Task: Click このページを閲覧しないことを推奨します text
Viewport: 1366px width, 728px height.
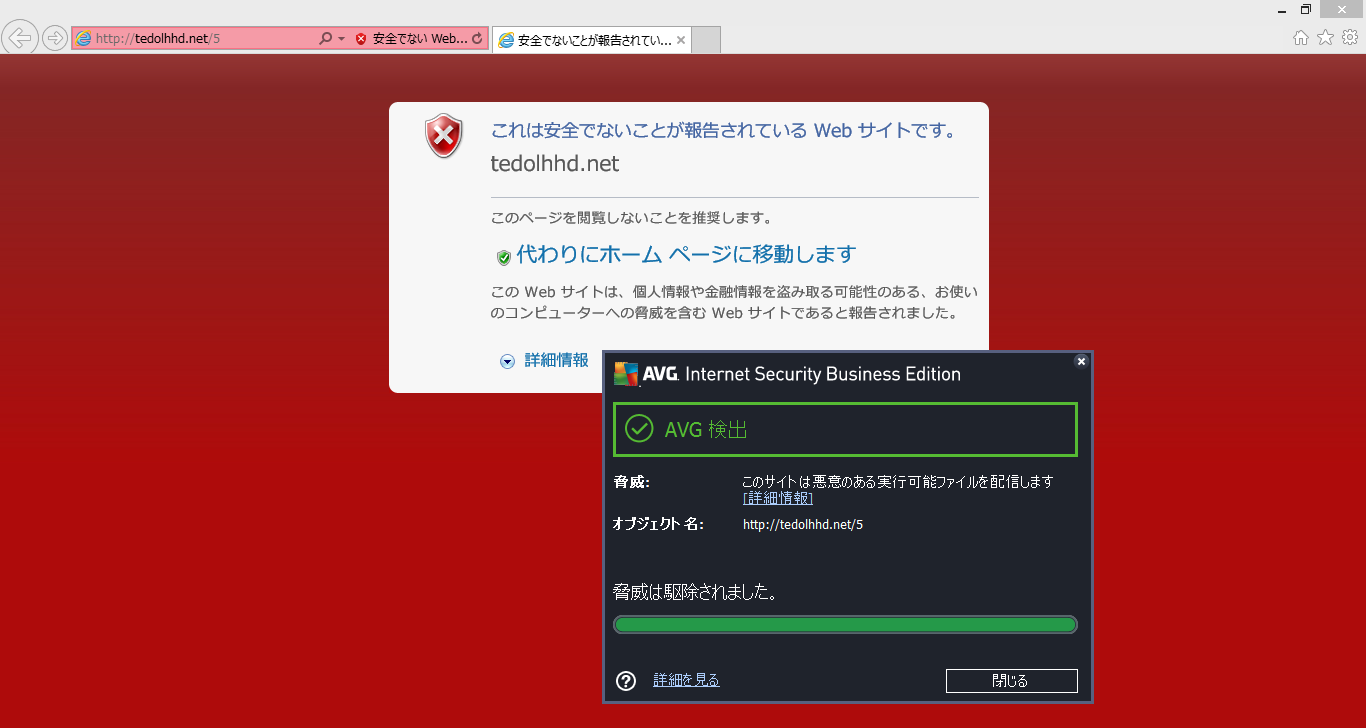Action: click(631, 217)
